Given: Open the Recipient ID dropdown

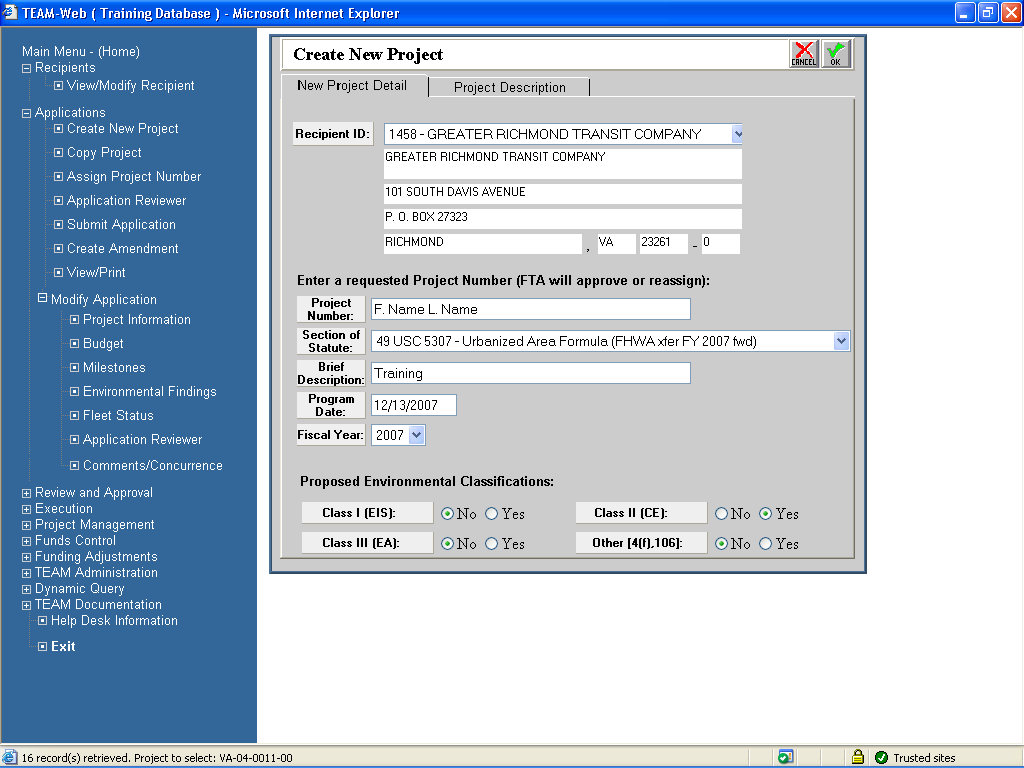Looking at the screenshot, I should (x=737, y=134).
